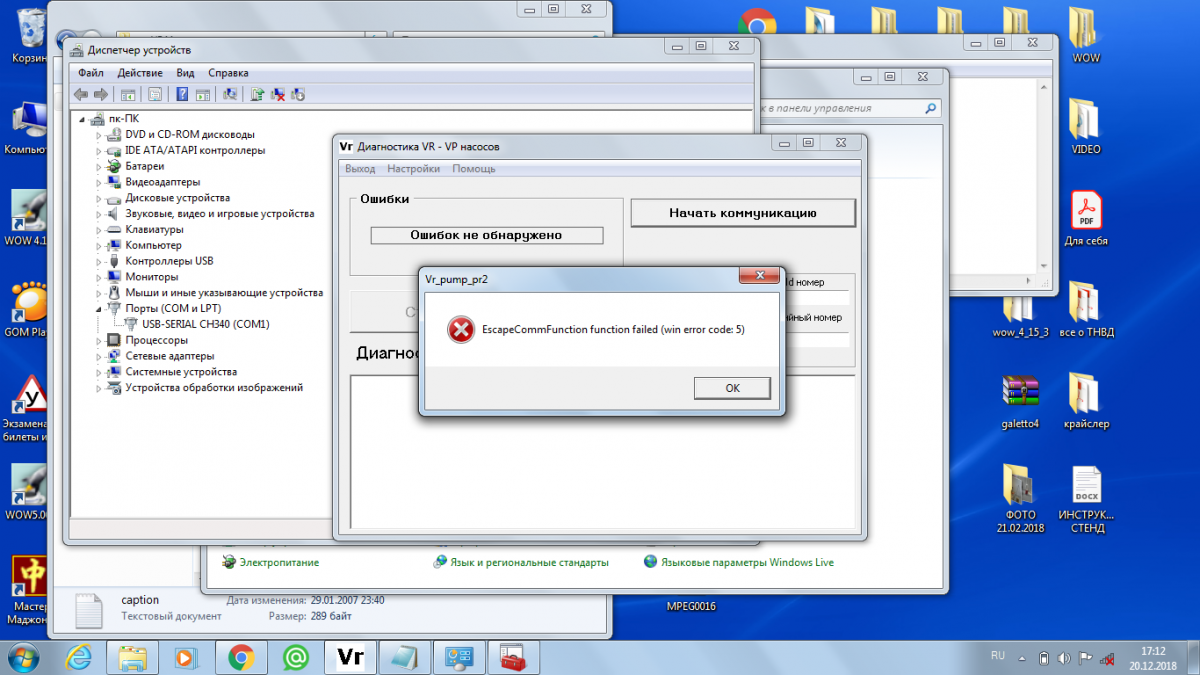Image resolution: width=1200 pixels, height=675 pixels.
Task: Select USB-SERIAL CH340 (COM1) device
Action: (206, 324)
